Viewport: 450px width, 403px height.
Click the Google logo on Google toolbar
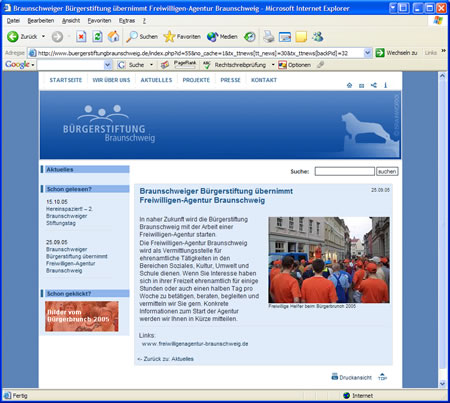click(17, 65)
